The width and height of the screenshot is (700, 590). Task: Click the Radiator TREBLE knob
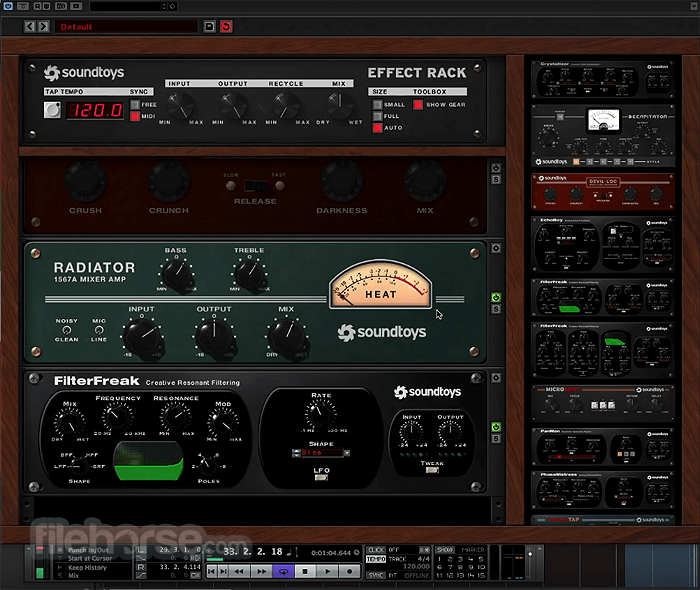250,274
